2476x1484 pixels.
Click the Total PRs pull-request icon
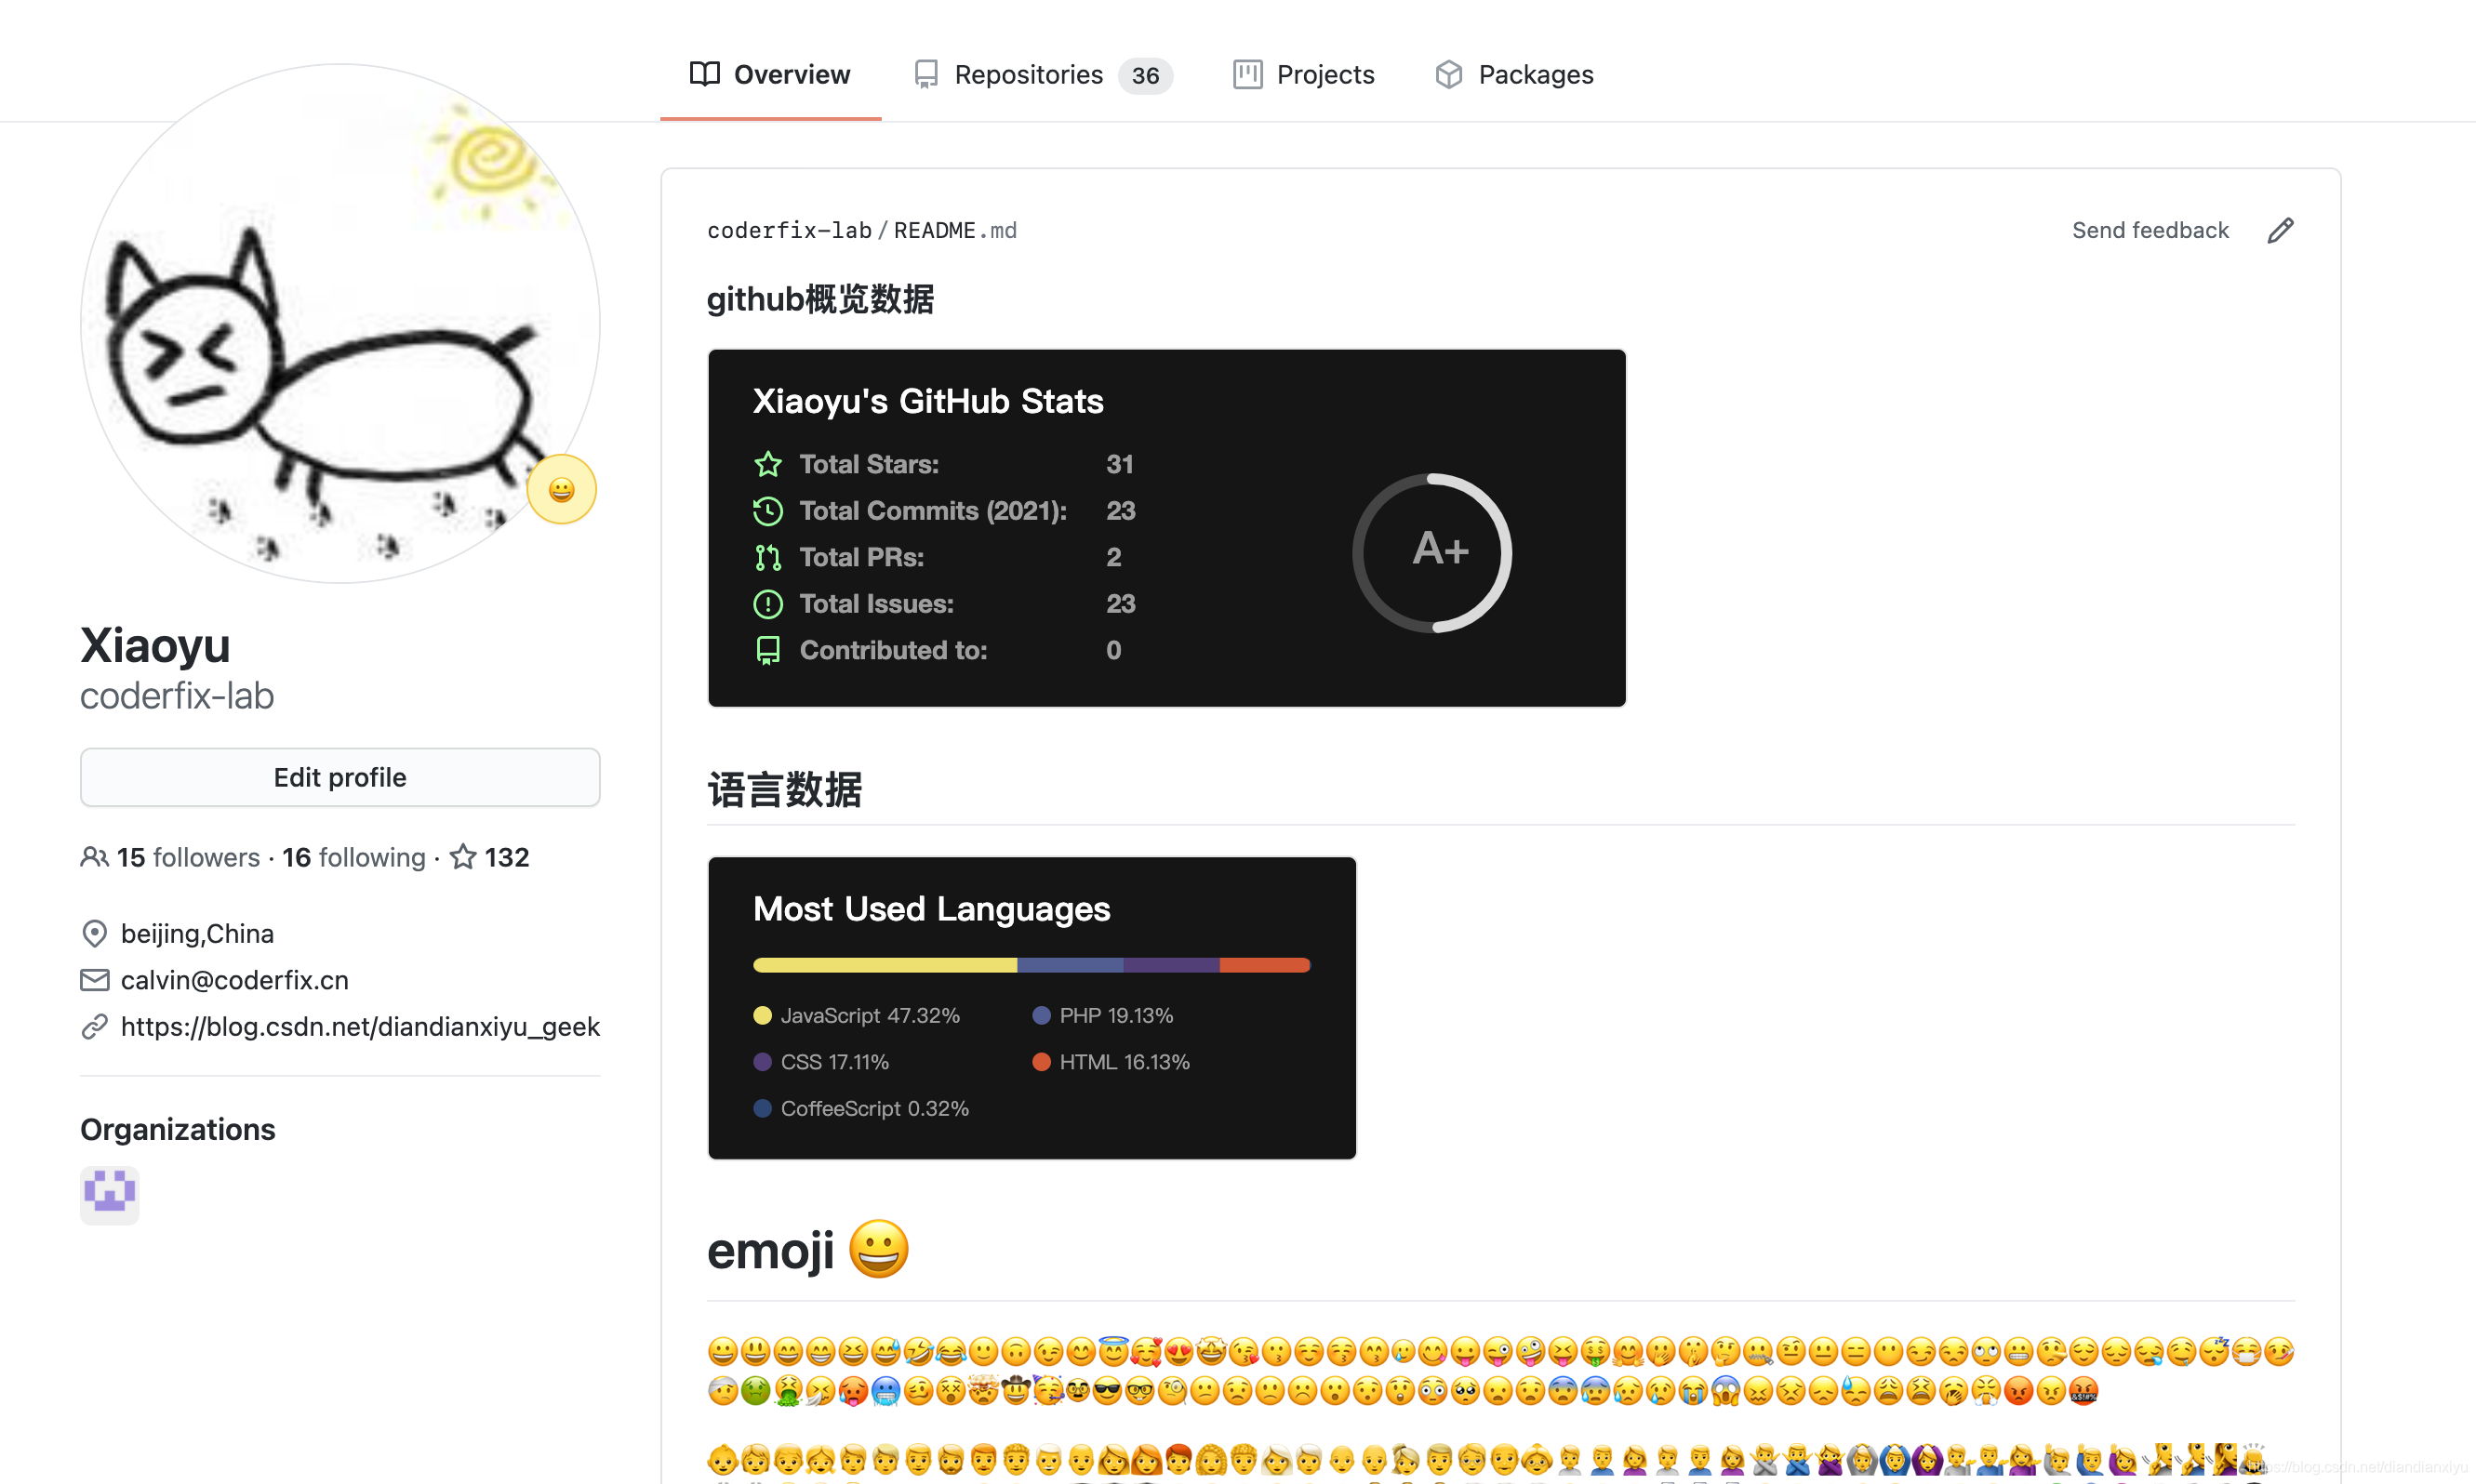(x=767, y=557)
